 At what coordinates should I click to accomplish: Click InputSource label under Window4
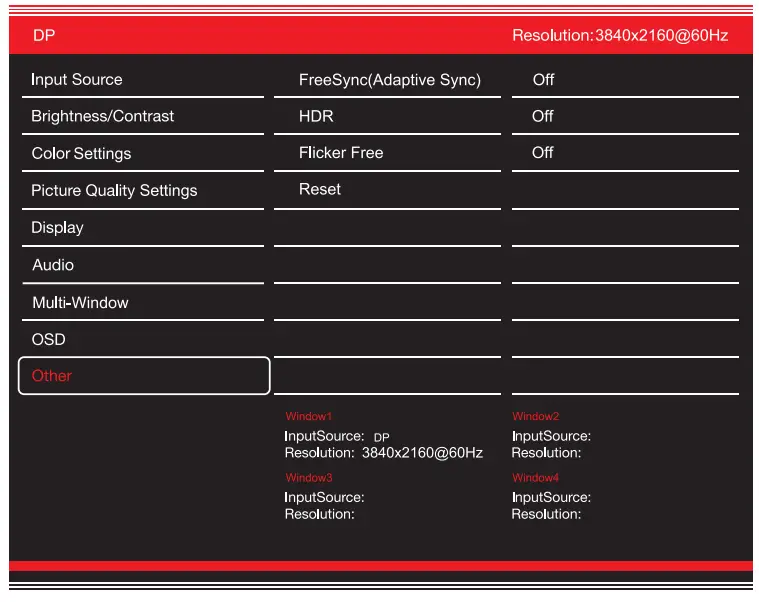551,497
